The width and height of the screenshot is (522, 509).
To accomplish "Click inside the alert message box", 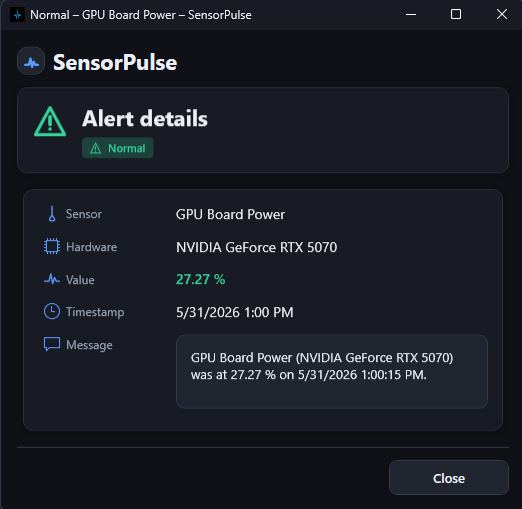I will tap(332, 372).
